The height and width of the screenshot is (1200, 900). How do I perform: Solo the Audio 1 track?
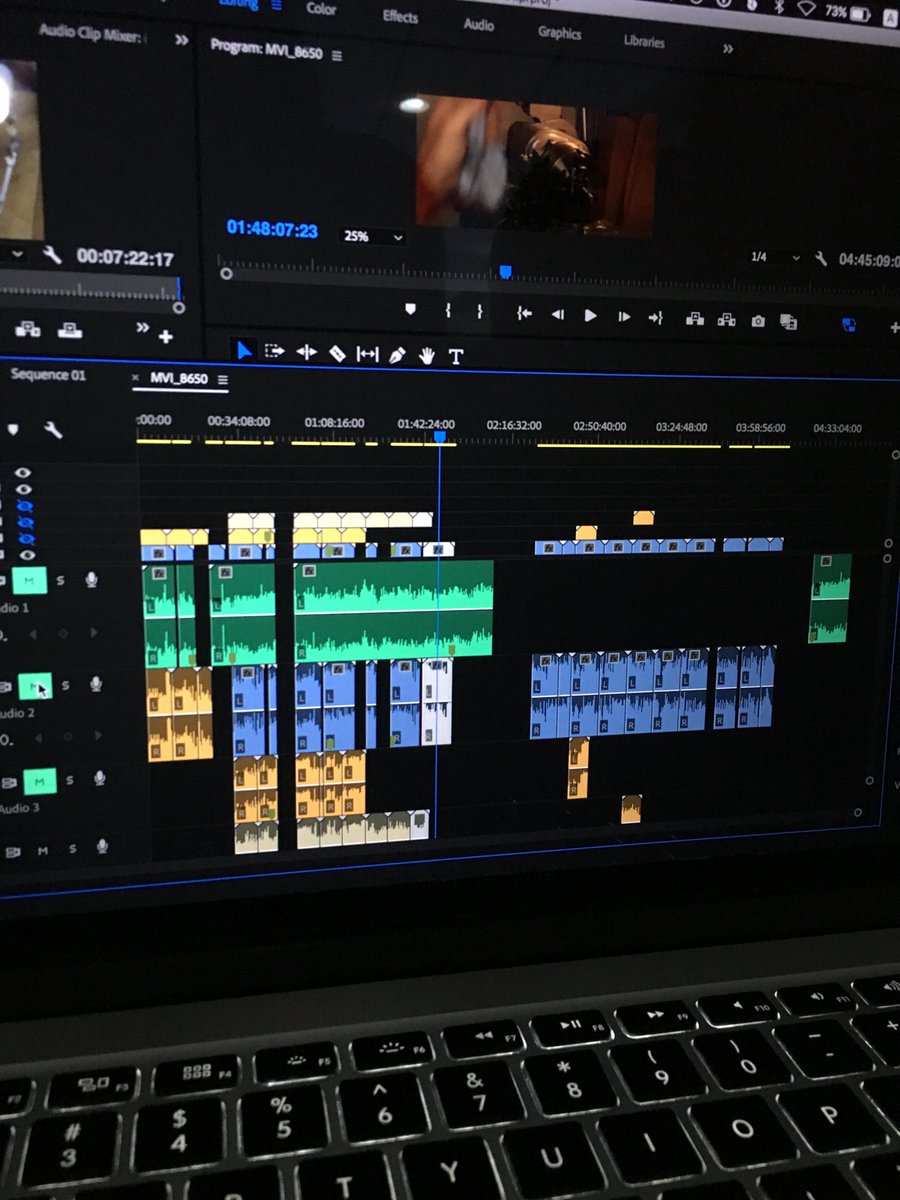tap(62, 580)
